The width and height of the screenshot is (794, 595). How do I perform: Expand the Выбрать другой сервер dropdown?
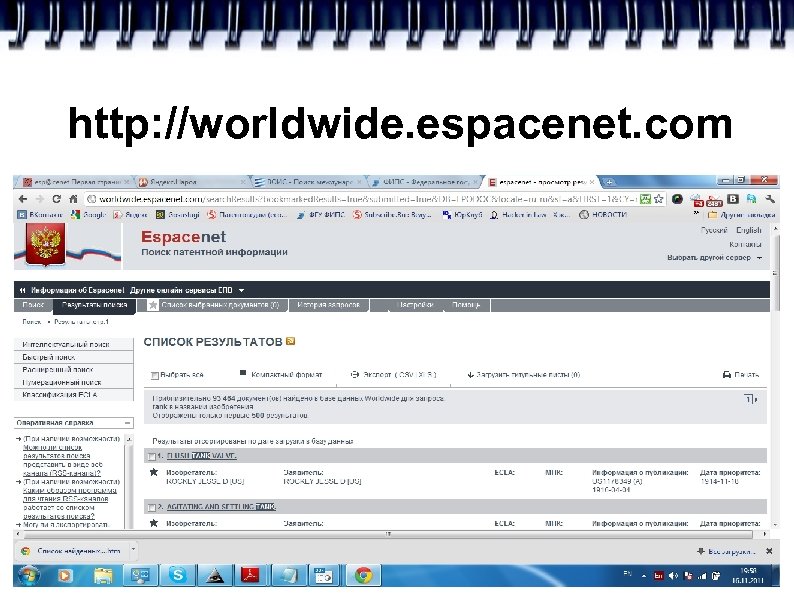(759, 258)
